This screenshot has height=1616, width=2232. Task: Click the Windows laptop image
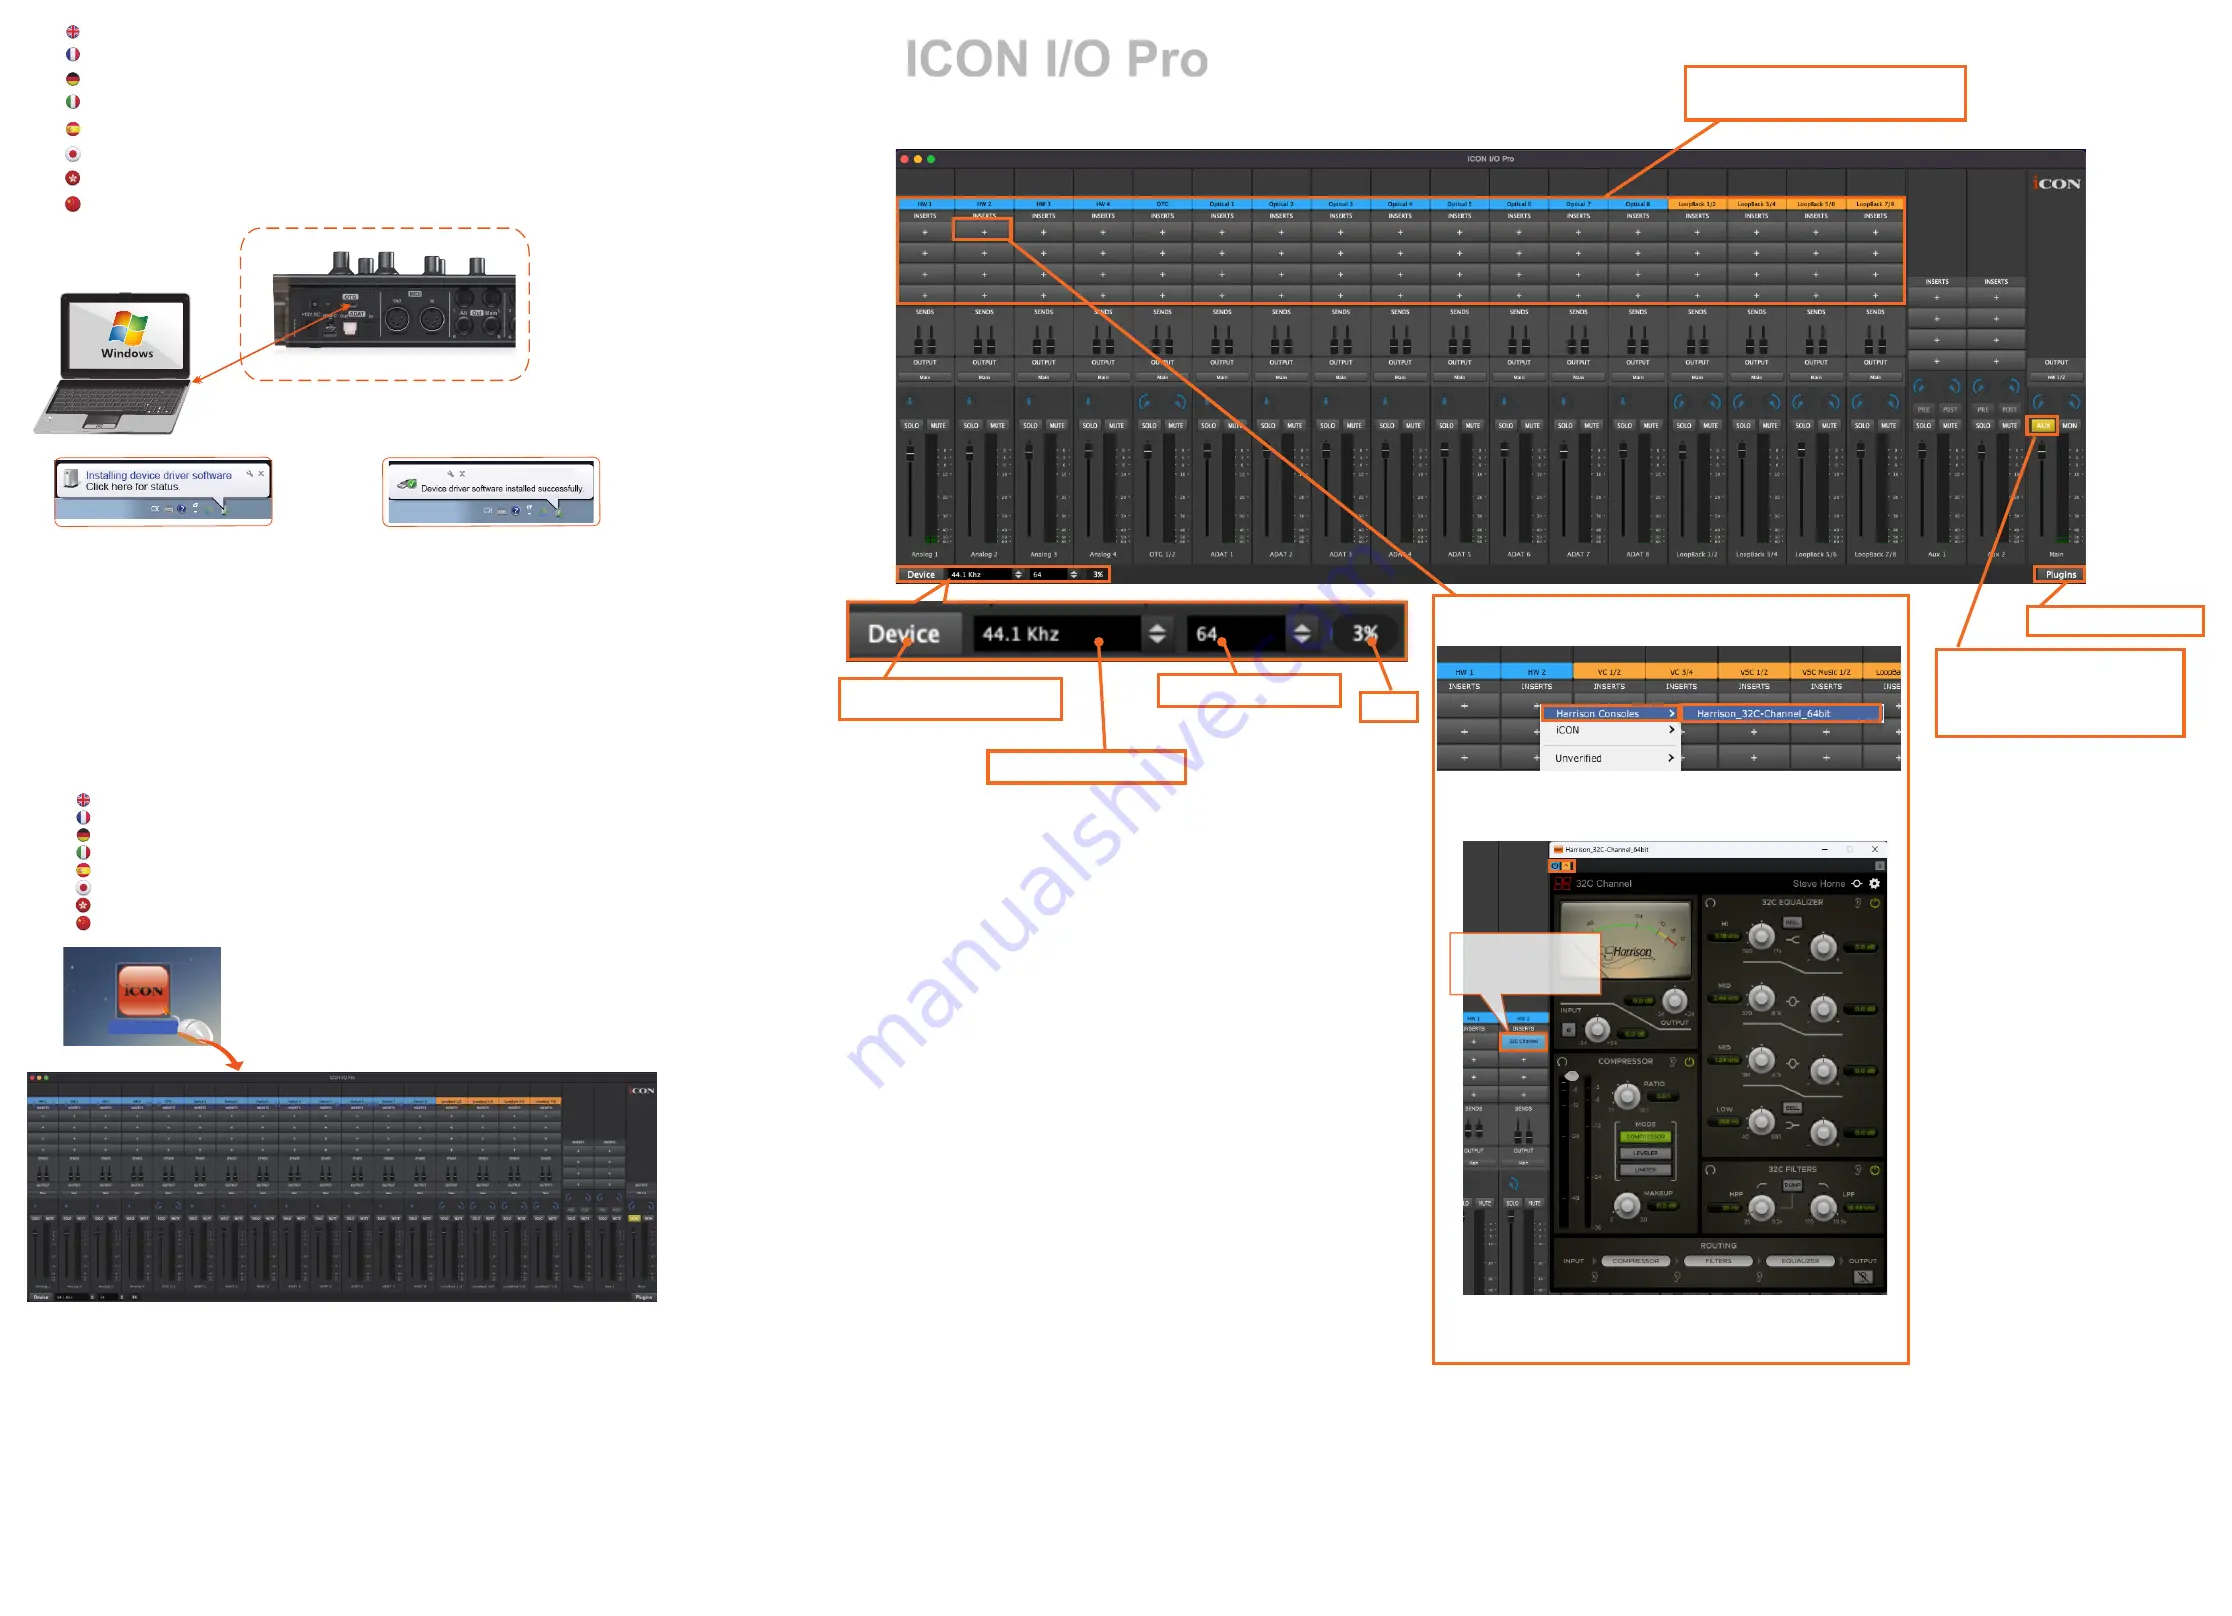click(x=115, y=362)
